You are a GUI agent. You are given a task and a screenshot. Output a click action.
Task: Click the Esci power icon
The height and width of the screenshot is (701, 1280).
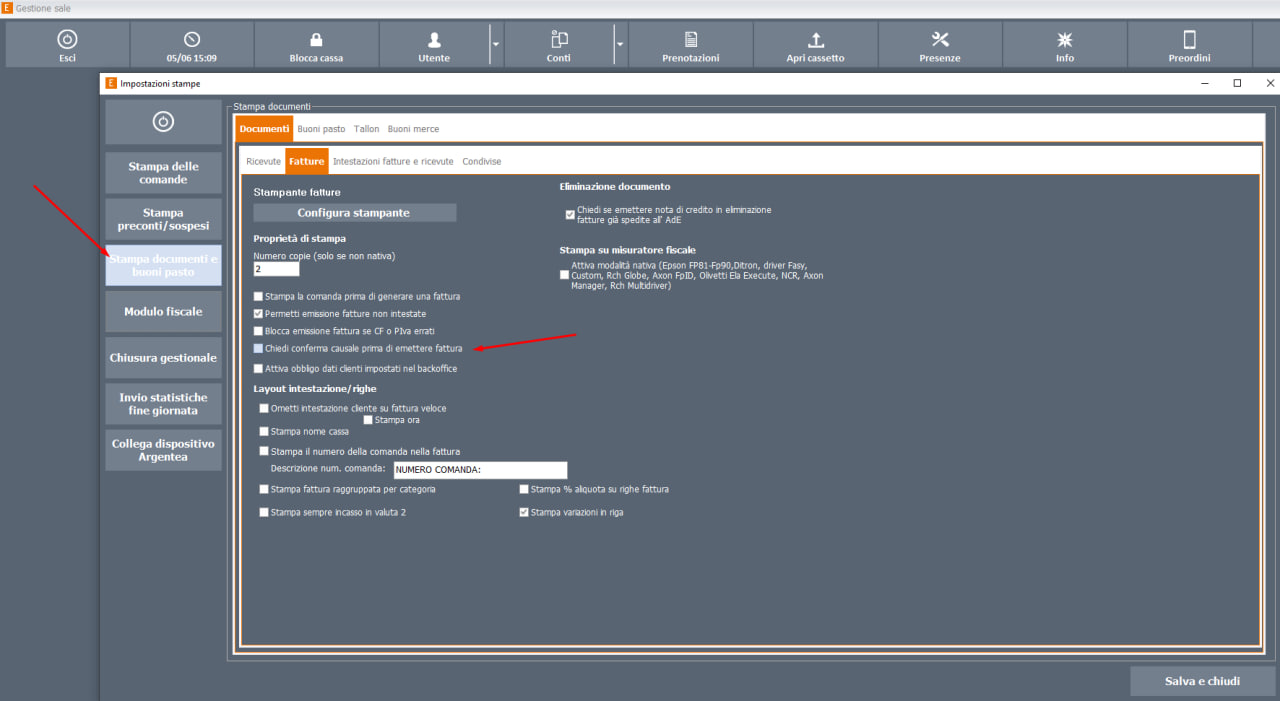67,40
